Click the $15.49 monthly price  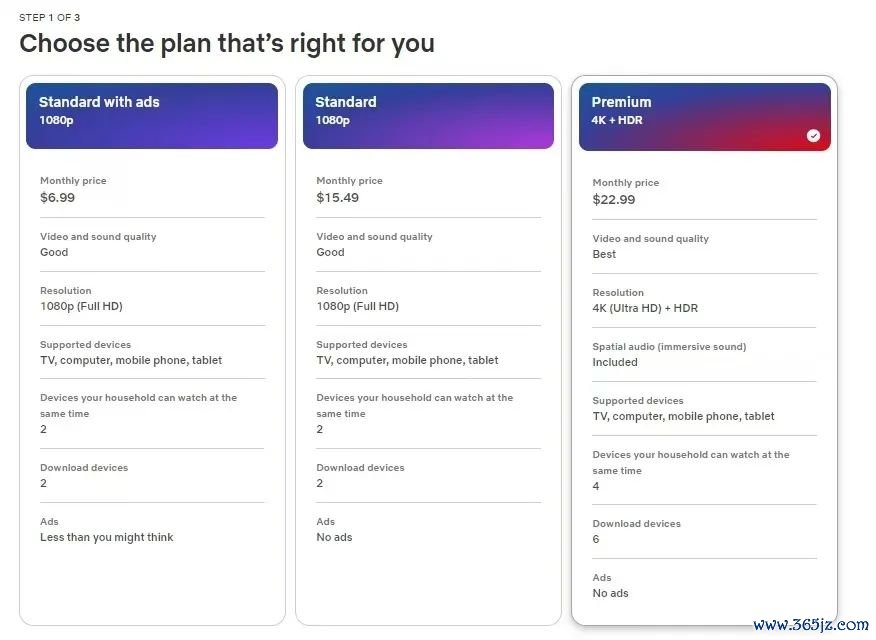pos(337,198)
